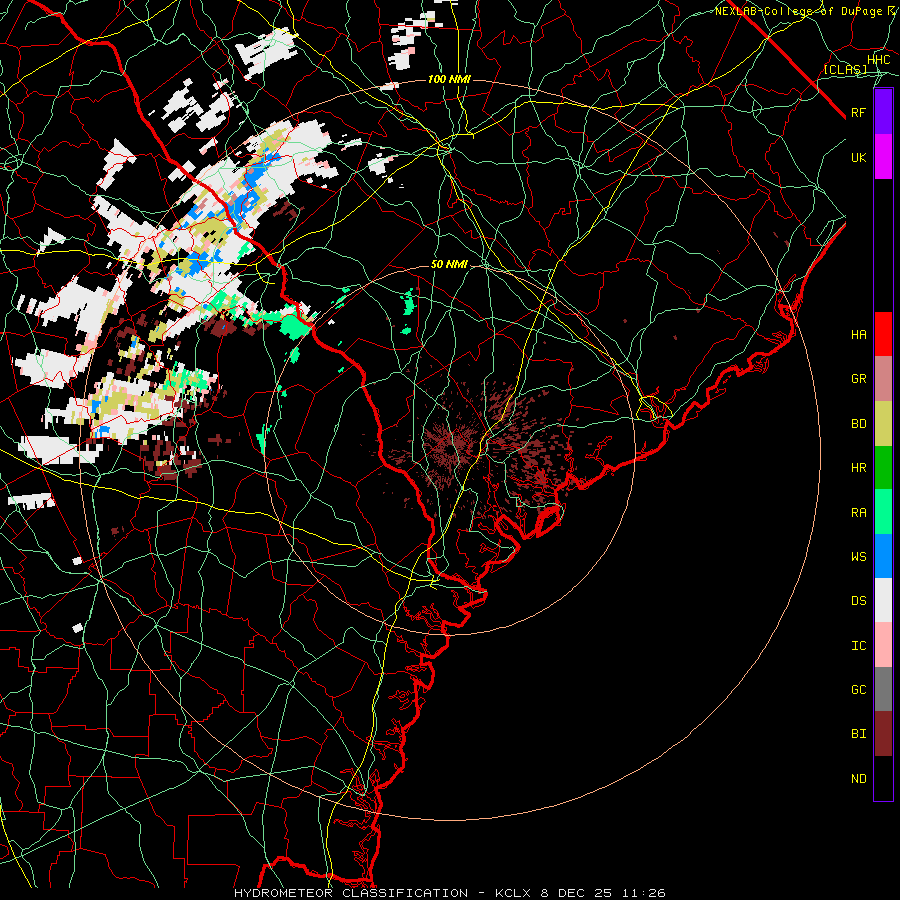Click the HA red legend swatch
900x900 pixels.
pyautogui.click(x=883, y=334)
